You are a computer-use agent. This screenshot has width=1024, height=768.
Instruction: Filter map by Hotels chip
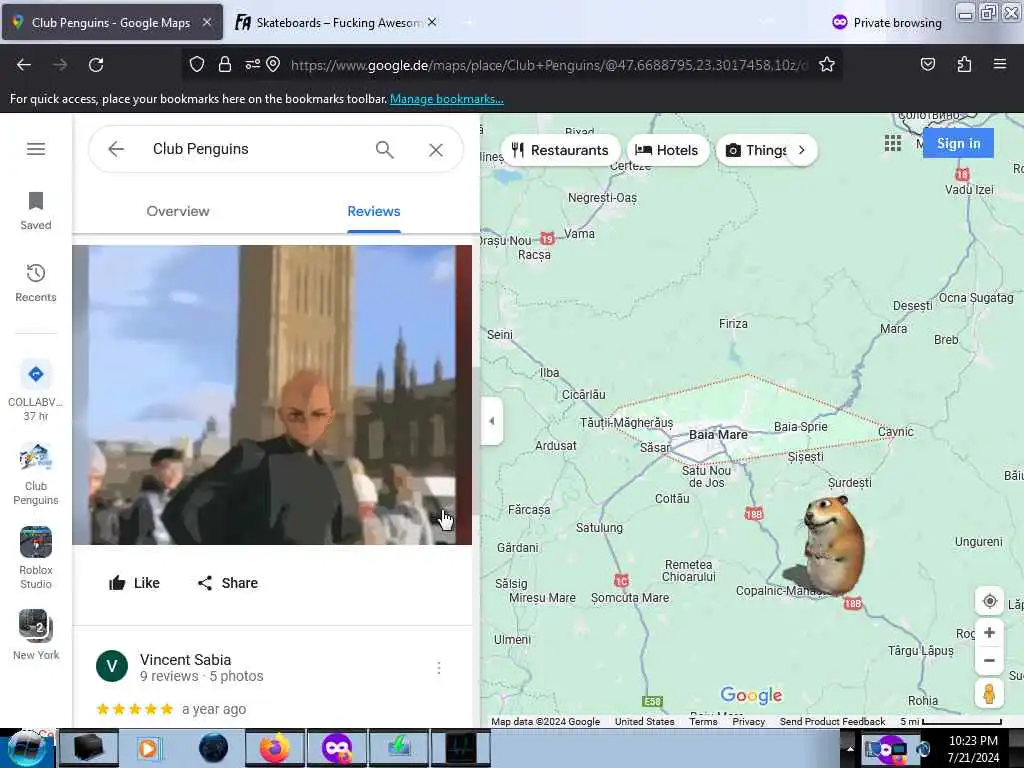[x=667, y=150]
